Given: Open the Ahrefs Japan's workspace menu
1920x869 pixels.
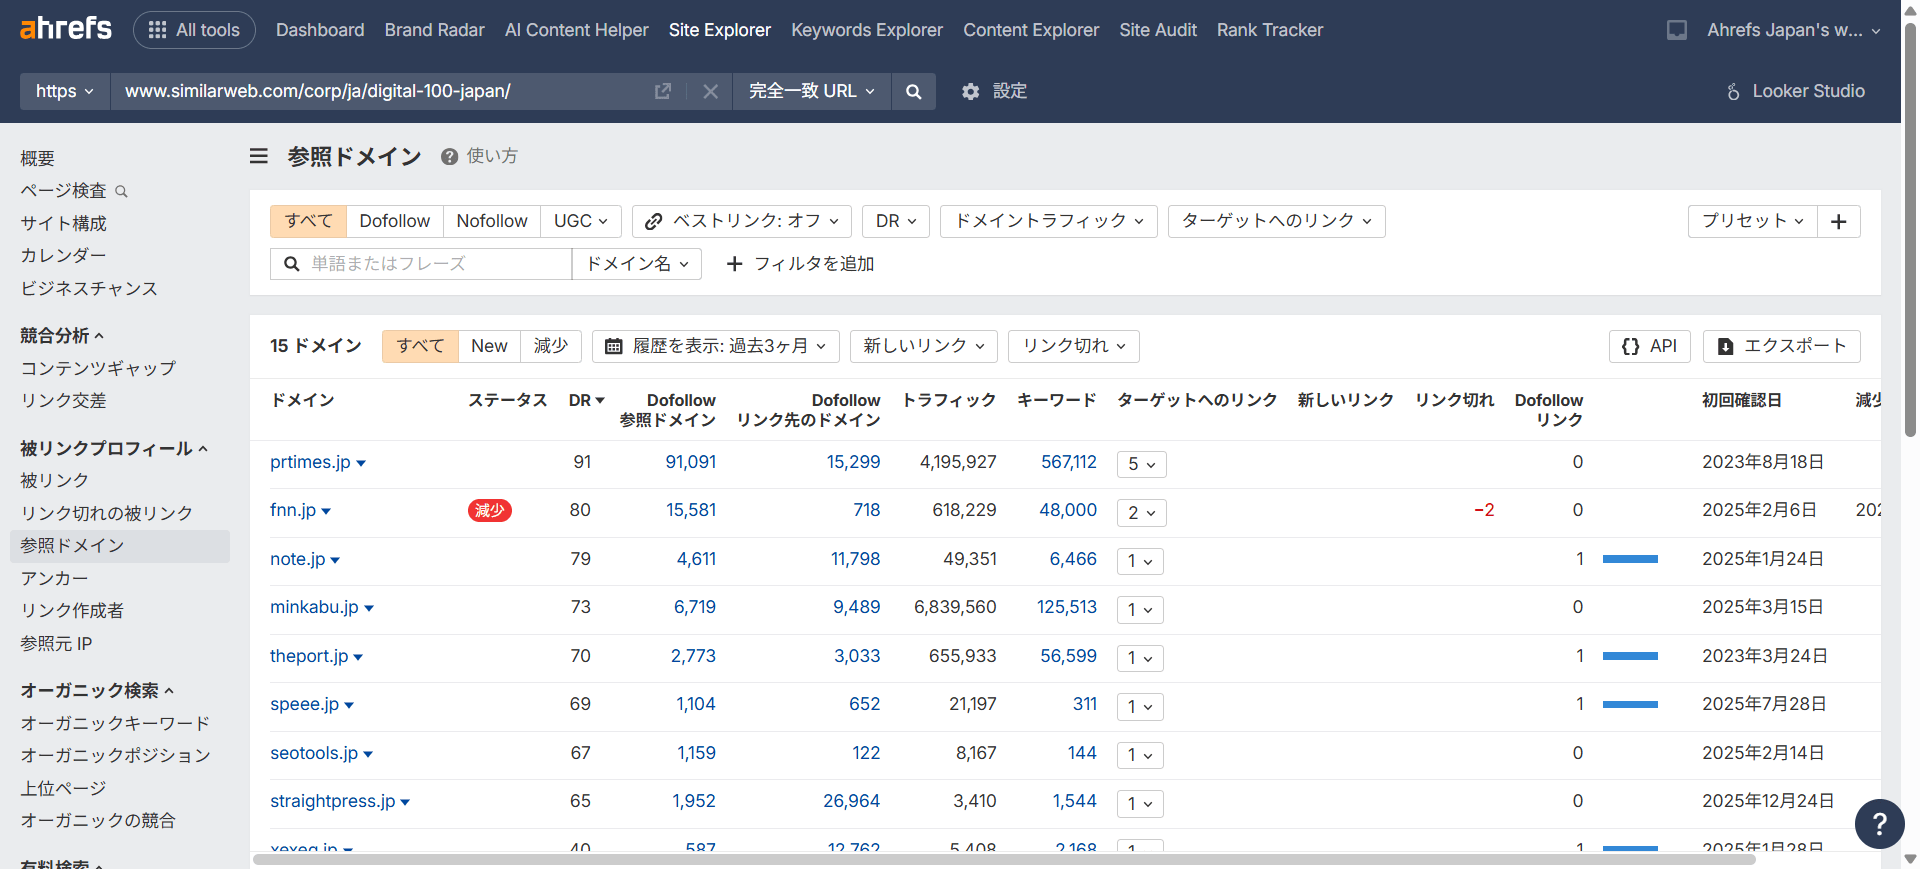Looking at the screenshot, I should pos(1794,30).
